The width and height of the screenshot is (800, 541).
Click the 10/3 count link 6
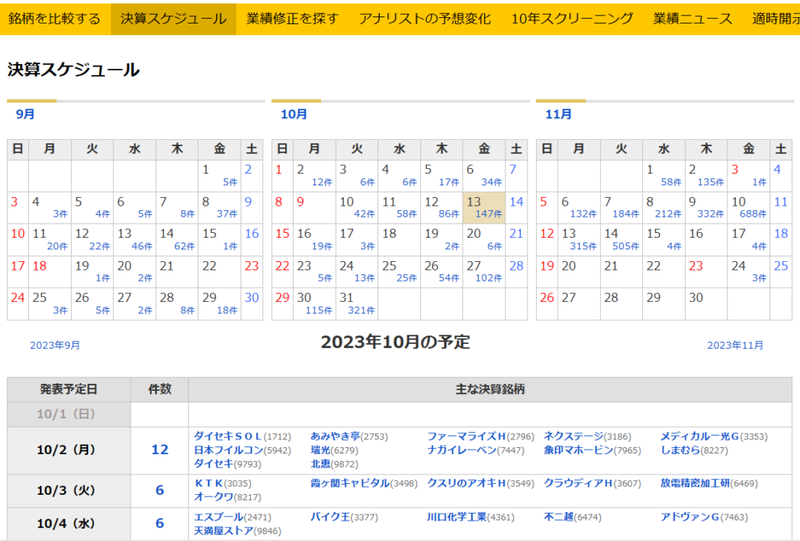coord(160,490)
